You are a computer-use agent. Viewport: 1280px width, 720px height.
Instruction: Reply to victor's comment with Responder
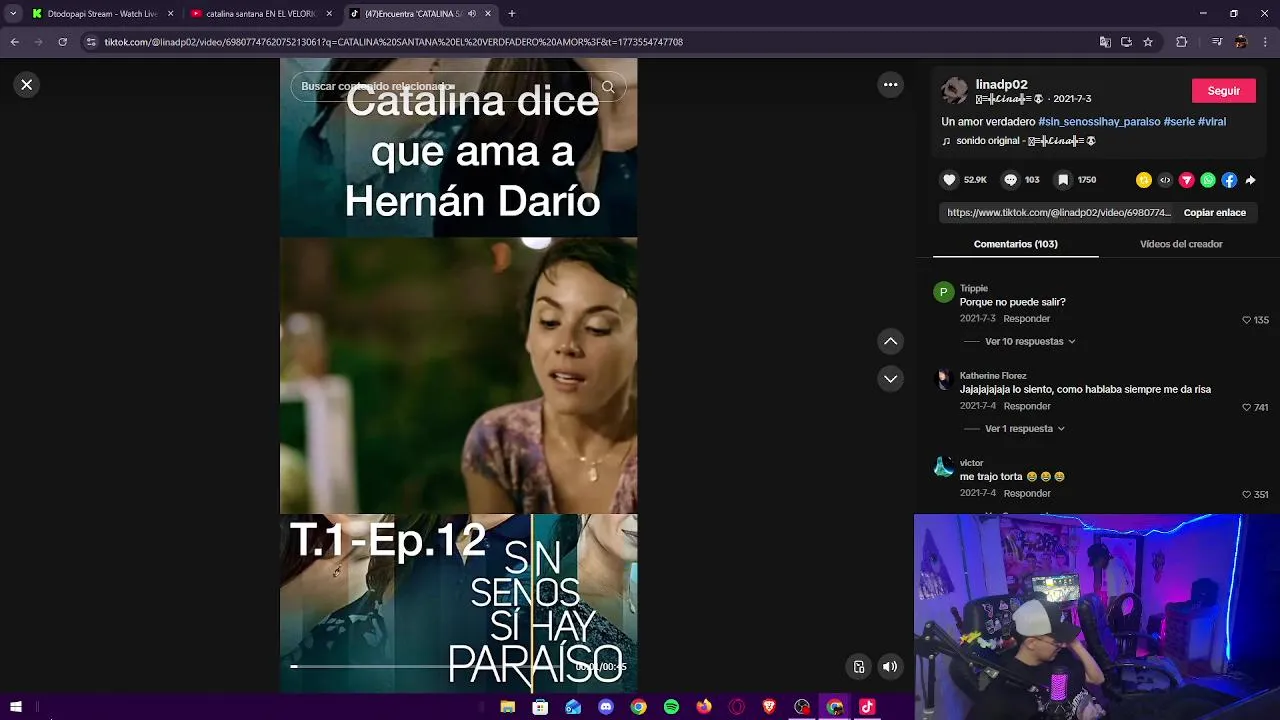tap(1027, 494)
